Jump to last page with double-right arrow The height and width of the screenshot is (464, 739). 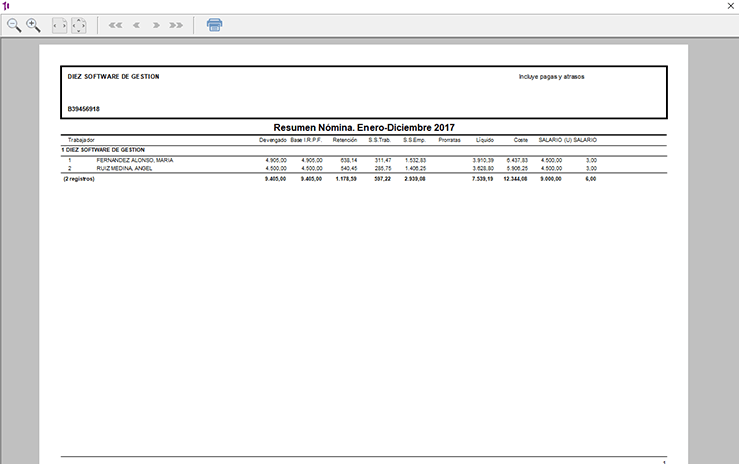pyautogui.click(x=176, y=25)
